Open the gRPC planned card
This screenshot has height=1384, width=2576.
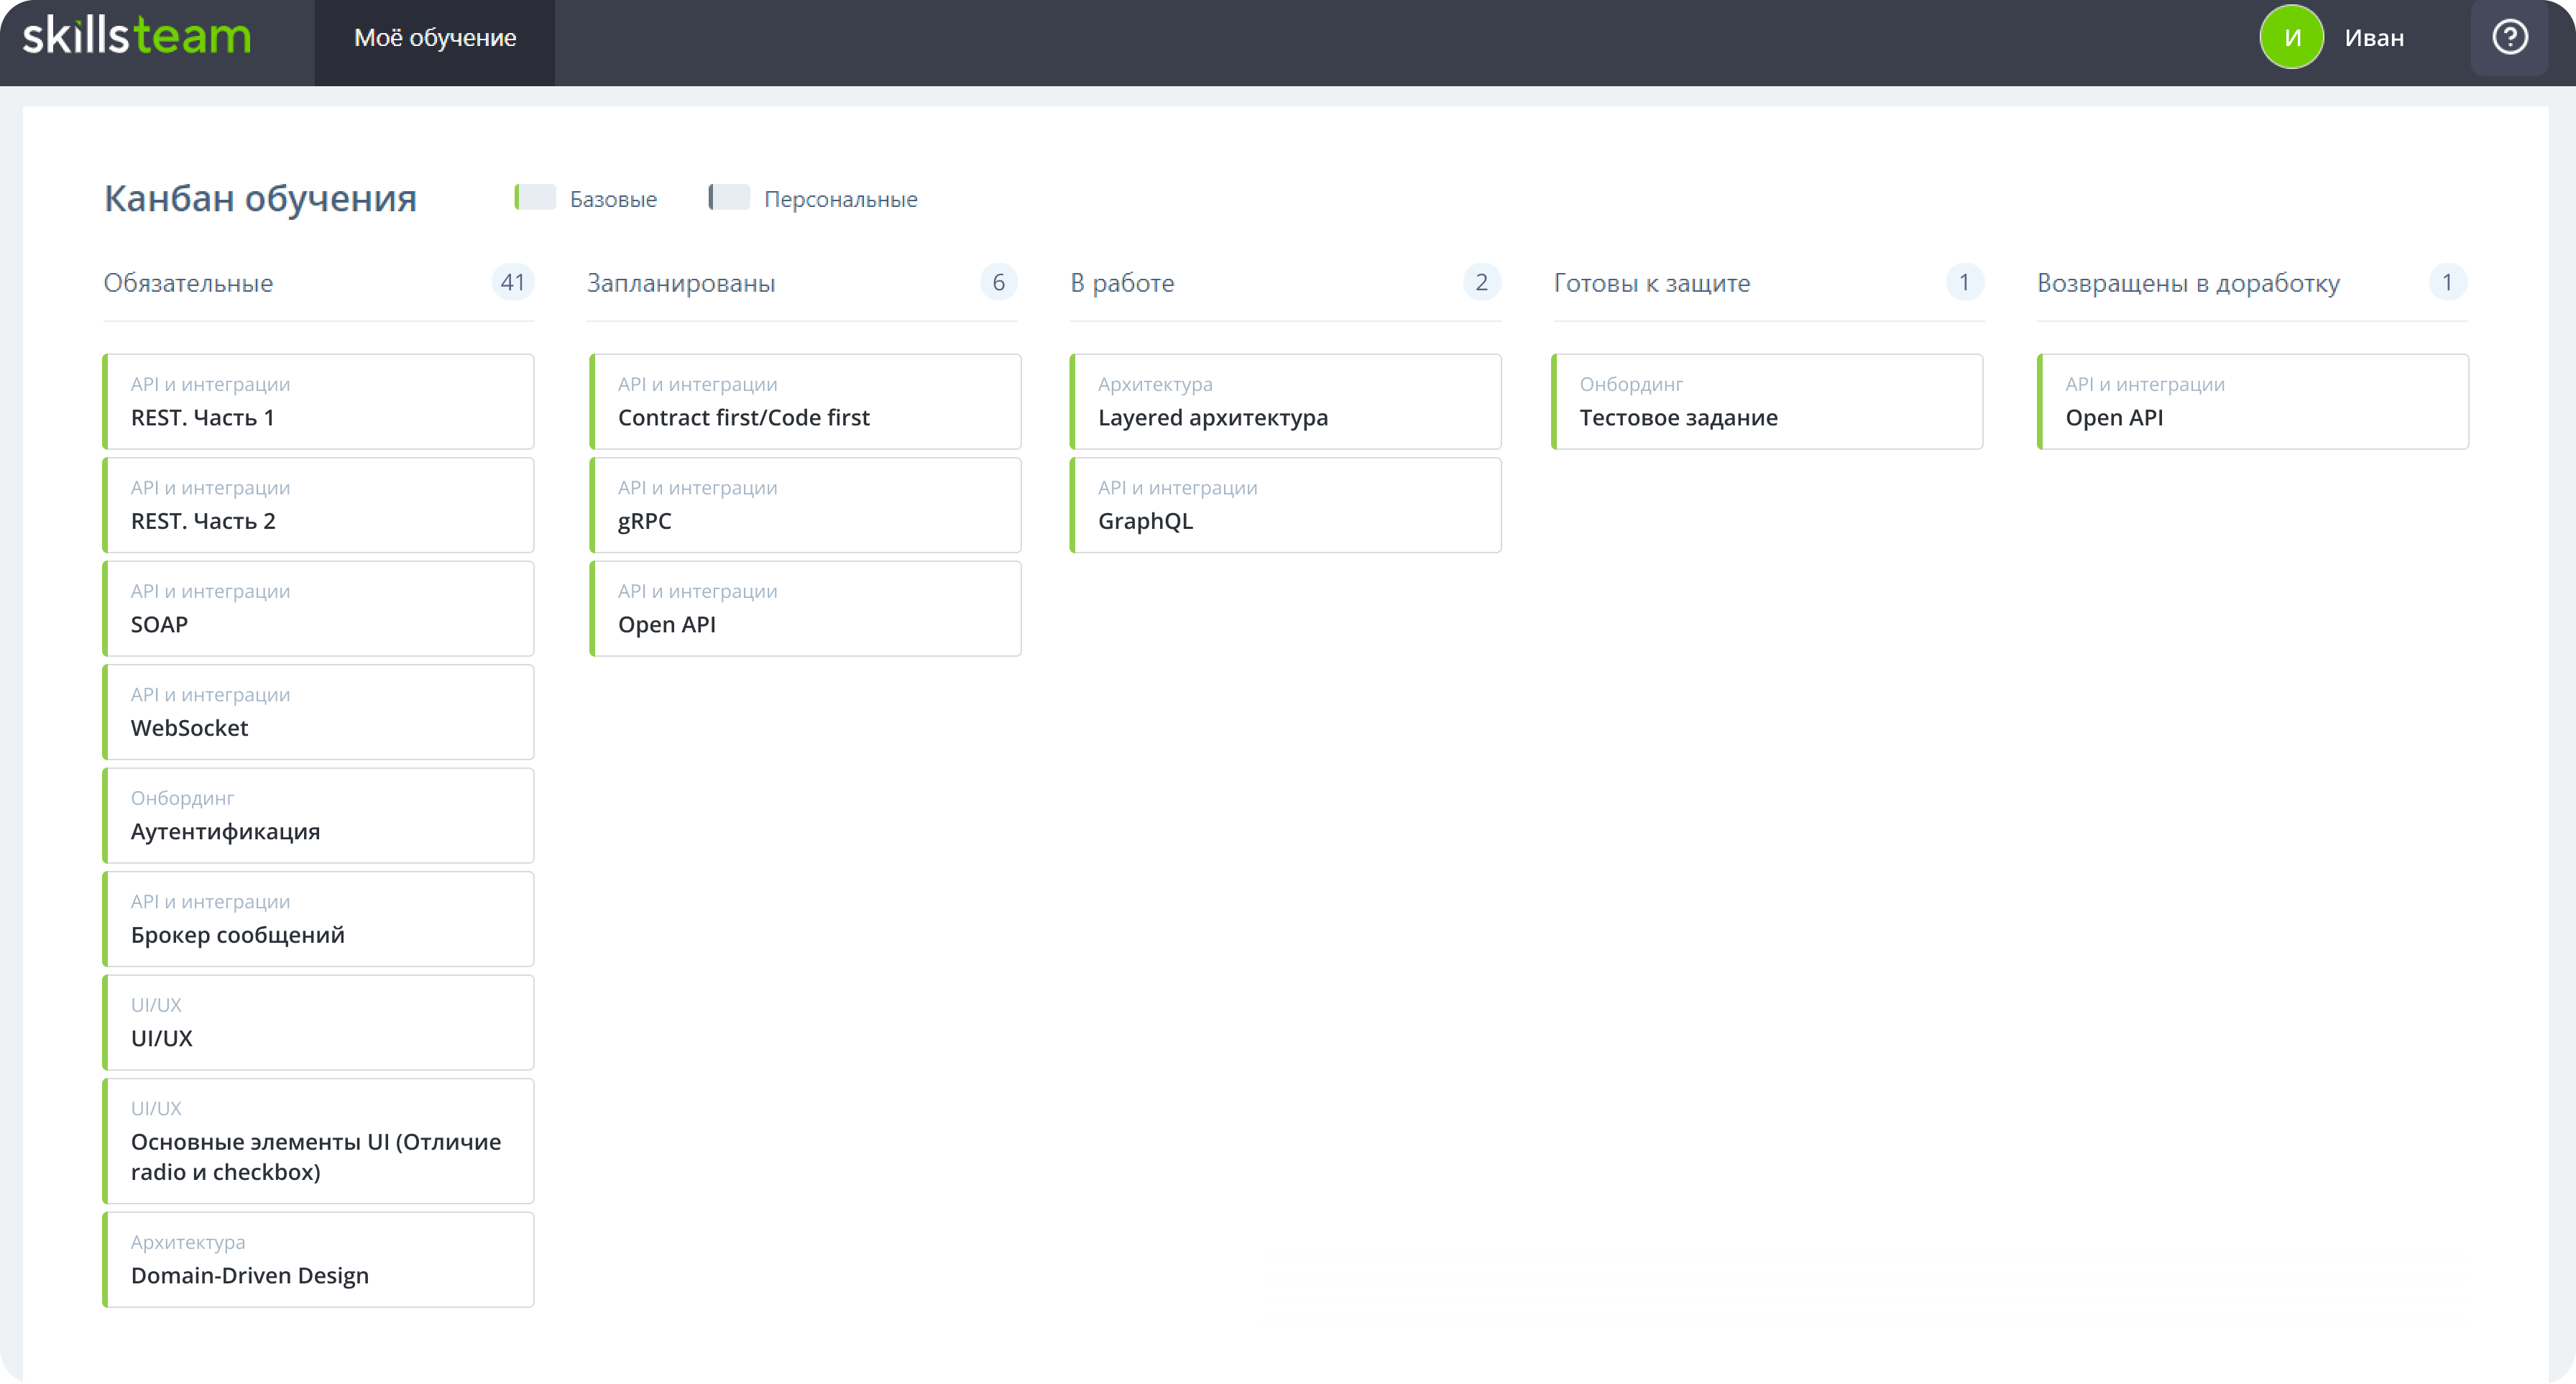[805, 505]
